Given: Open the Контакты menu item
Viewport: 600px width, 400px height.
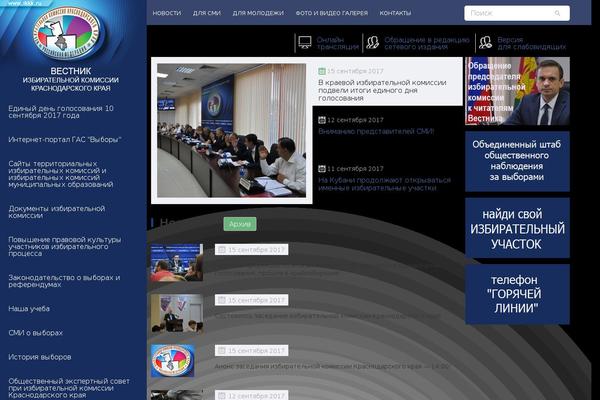Looking at the screenshot, I should [x=395, y=13].
